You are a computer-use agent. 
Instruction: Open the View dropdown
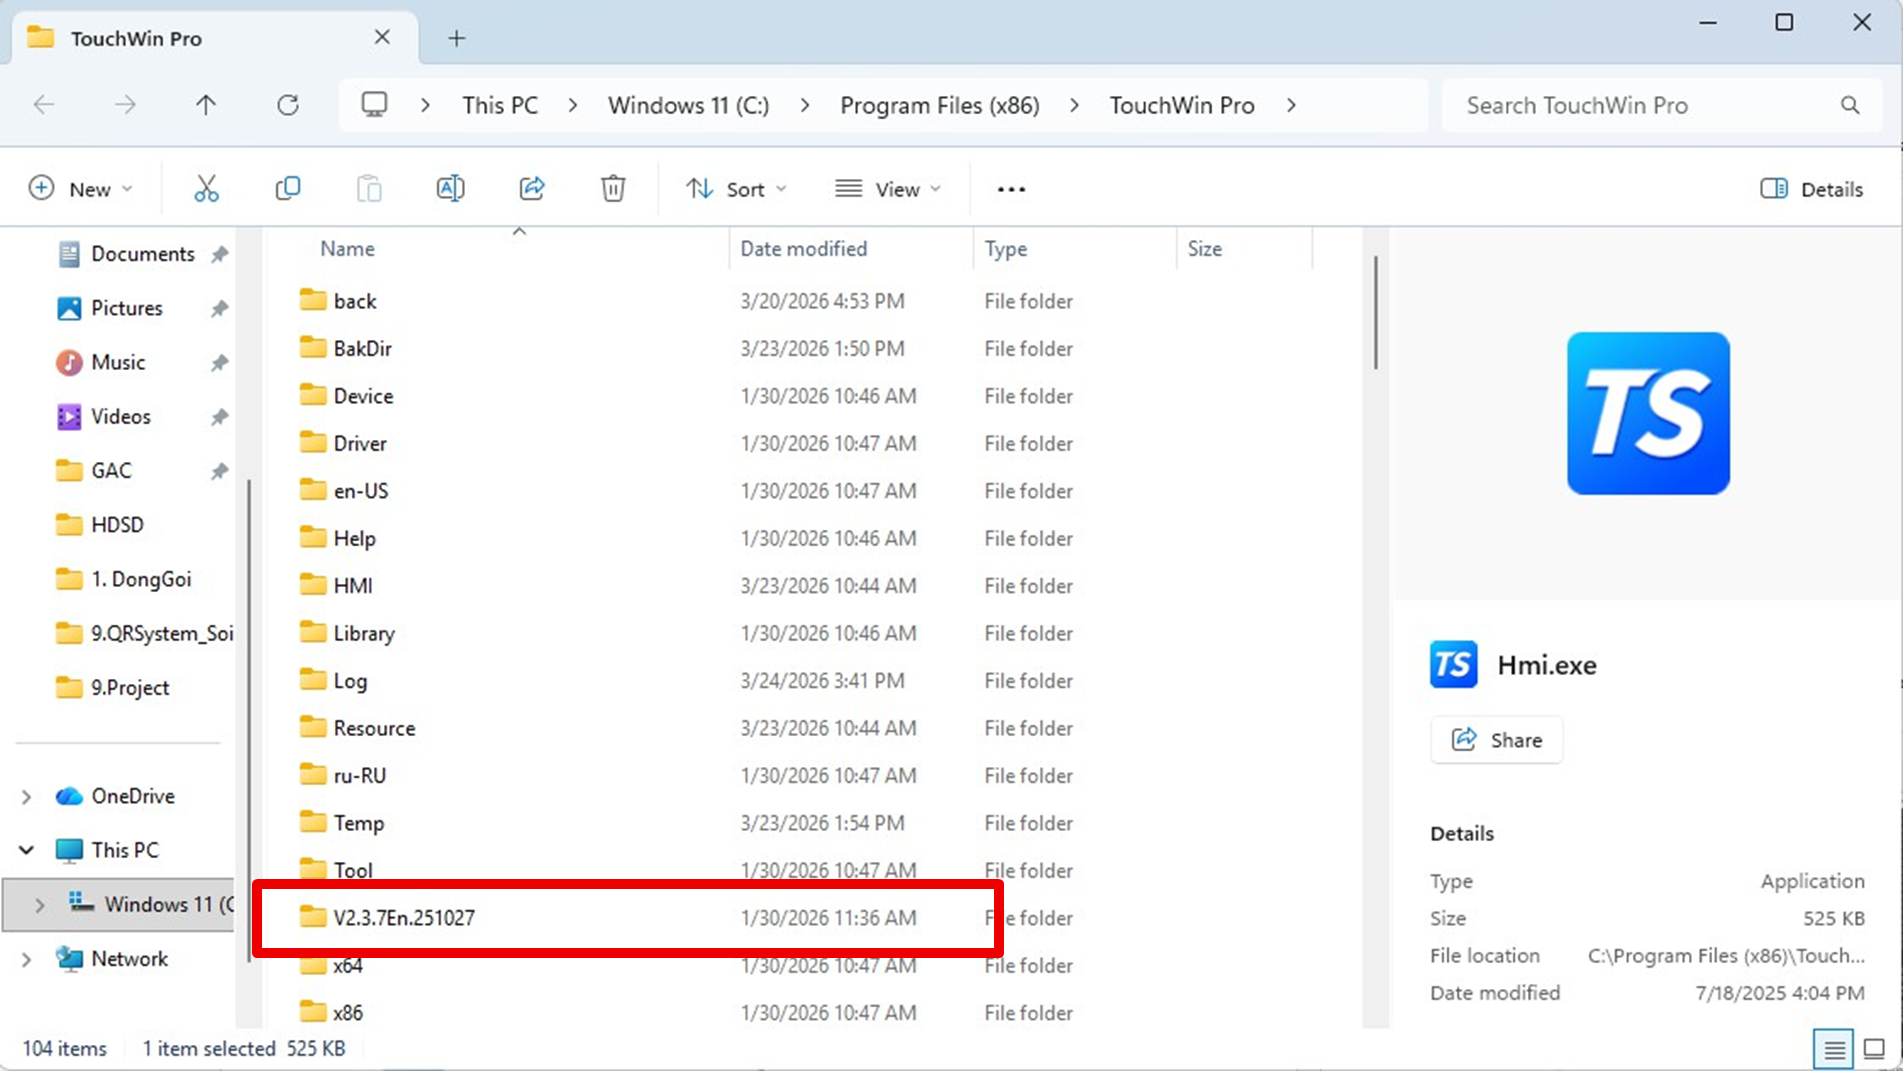888,189
